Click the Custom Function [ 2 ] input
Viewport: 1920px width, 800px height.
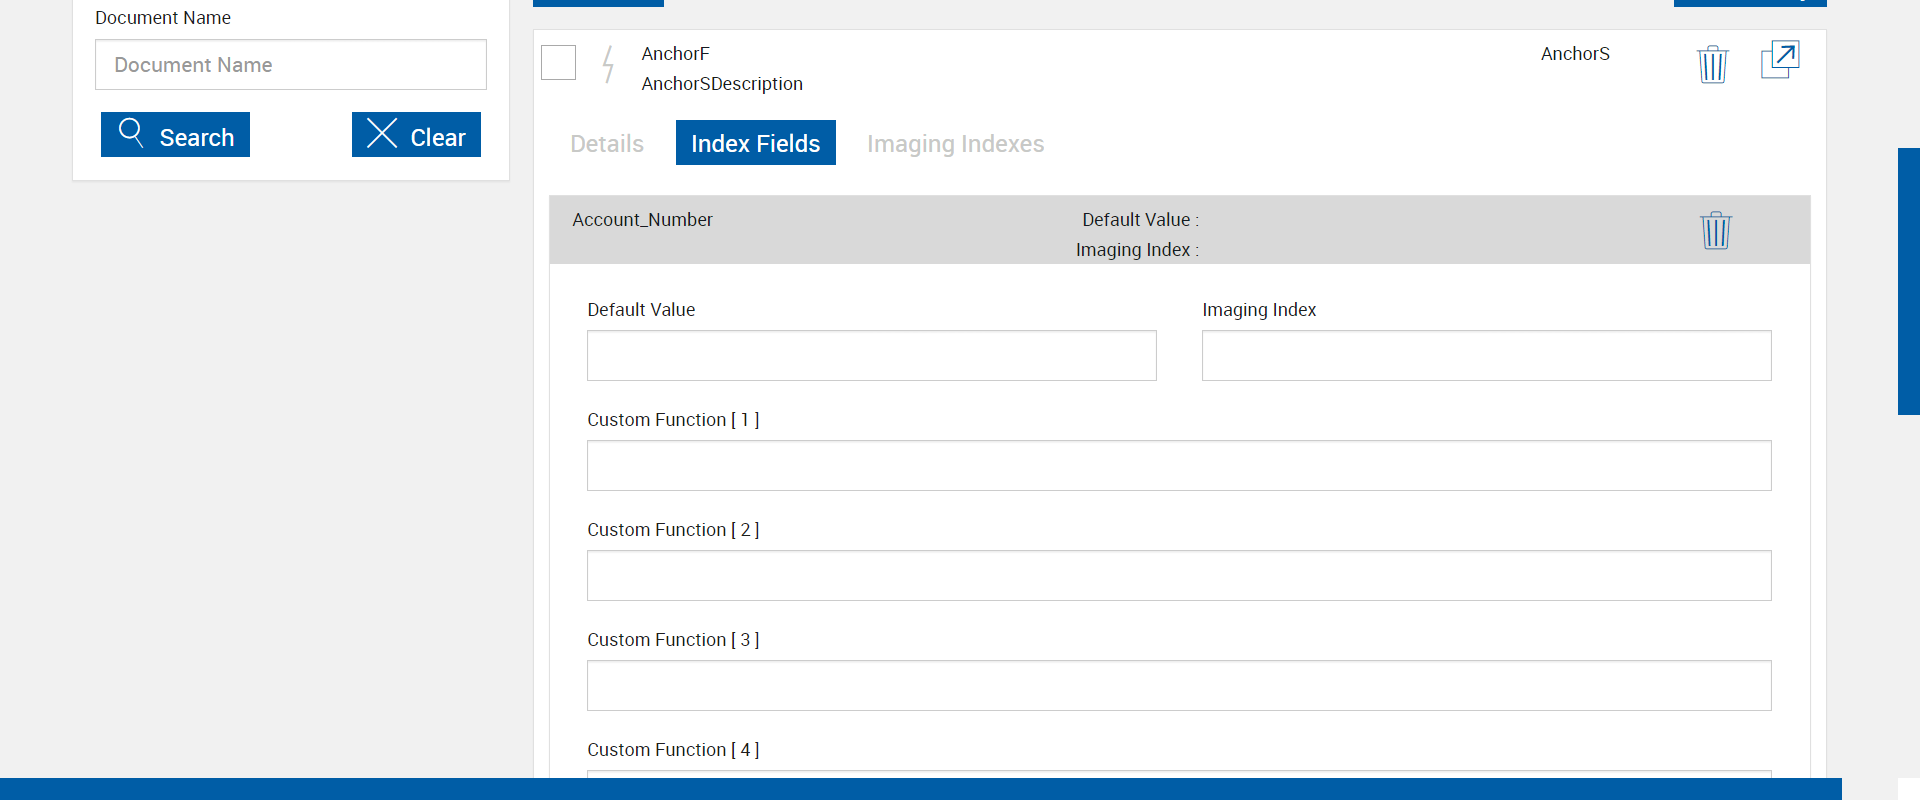click(x=1178, y=576)
